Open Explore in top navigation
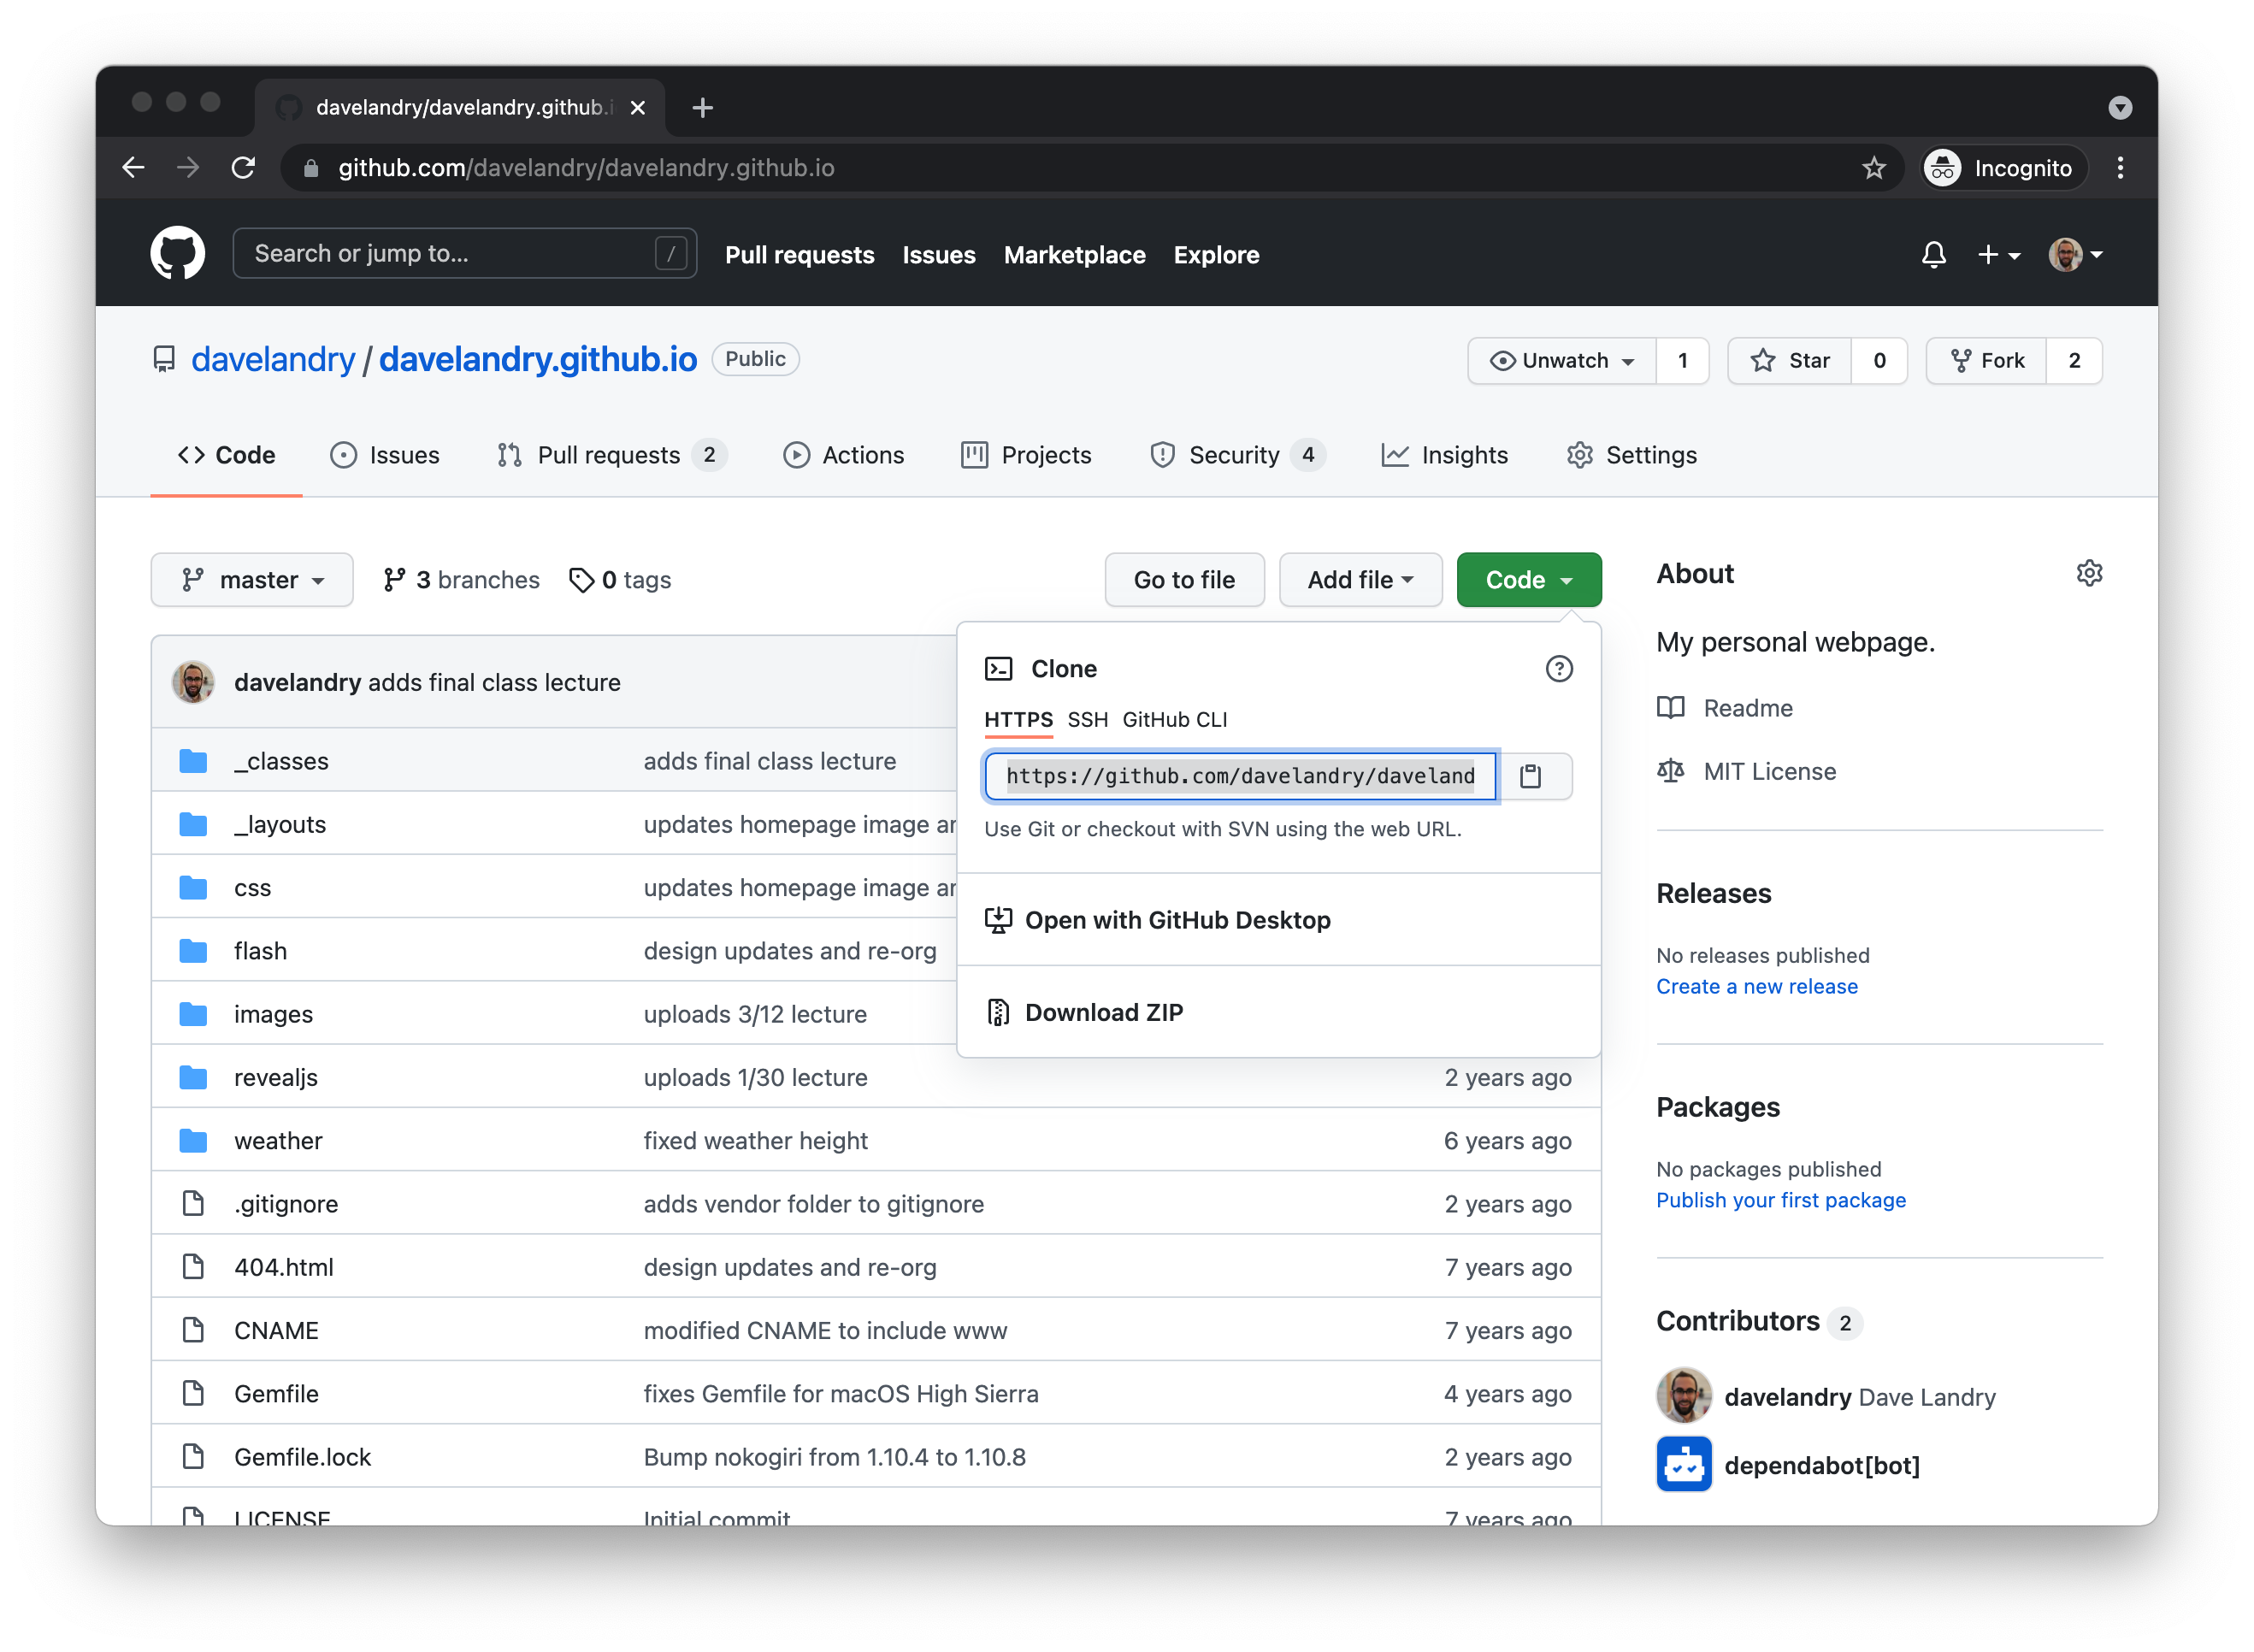Screen dimensions: 2254x1652 pyautogui.click(x=1216, y=255)
